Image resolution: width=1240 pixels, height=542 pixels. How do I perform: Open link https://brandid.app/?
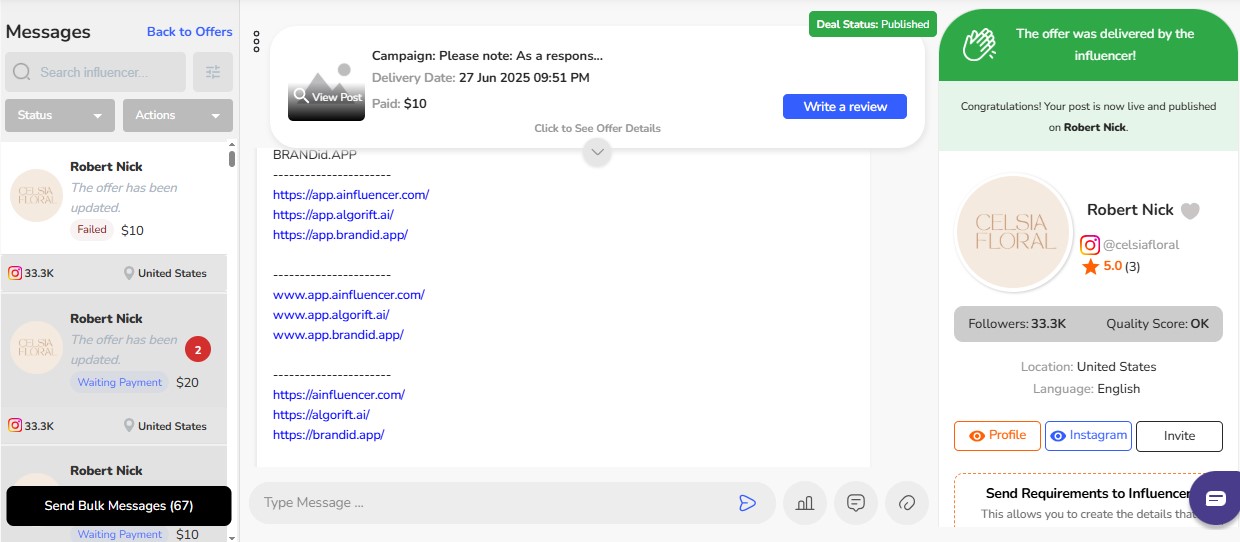tap(328, 435)
